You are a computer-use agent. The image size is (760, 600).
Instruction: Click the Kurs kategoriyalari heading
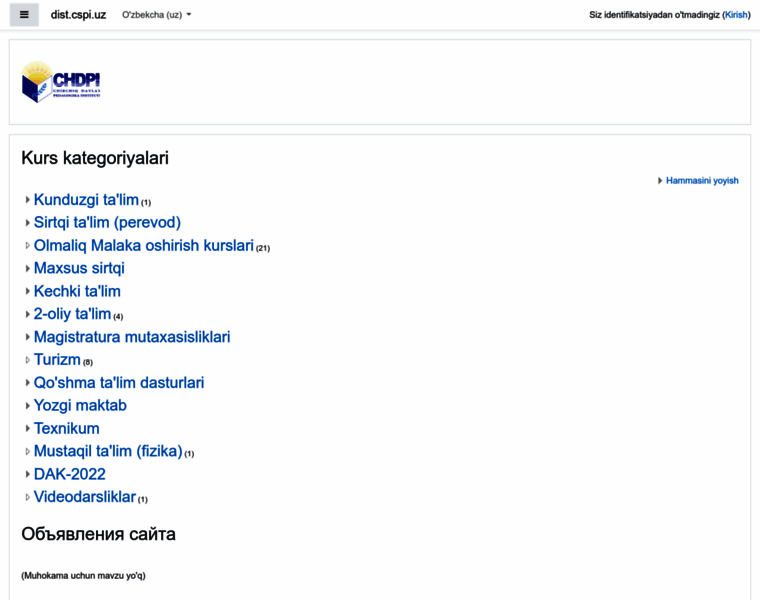click(95, 158)
